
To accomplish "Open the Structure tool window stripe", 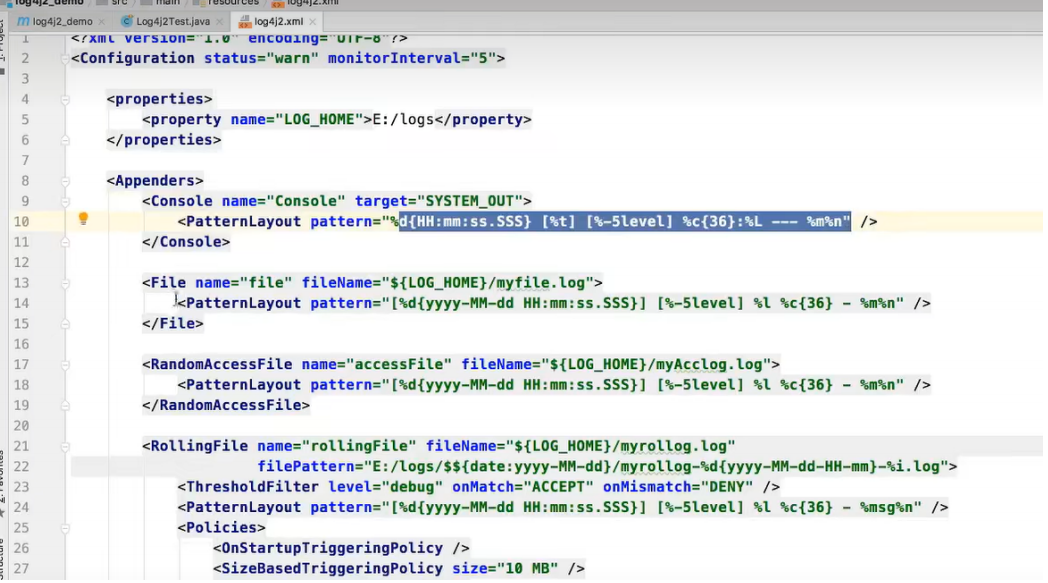I will click(x=2, y=560).
